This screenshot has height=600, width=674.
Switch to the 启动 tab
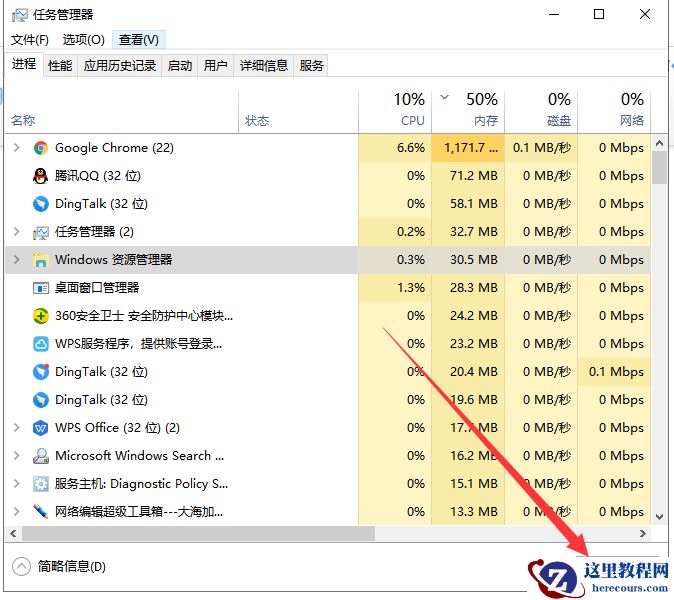pyautogui.click(x=180, y=66)
